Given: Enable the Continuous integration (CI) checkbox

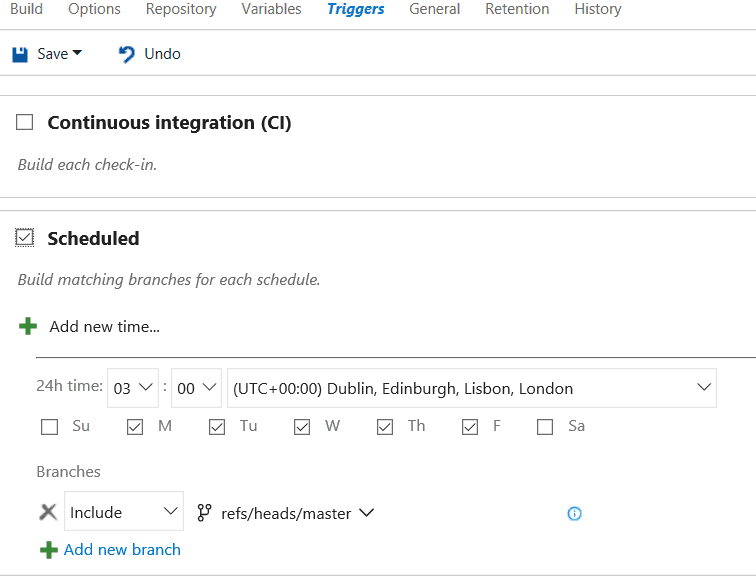Looking at the screenshot, I should [25, 122].
